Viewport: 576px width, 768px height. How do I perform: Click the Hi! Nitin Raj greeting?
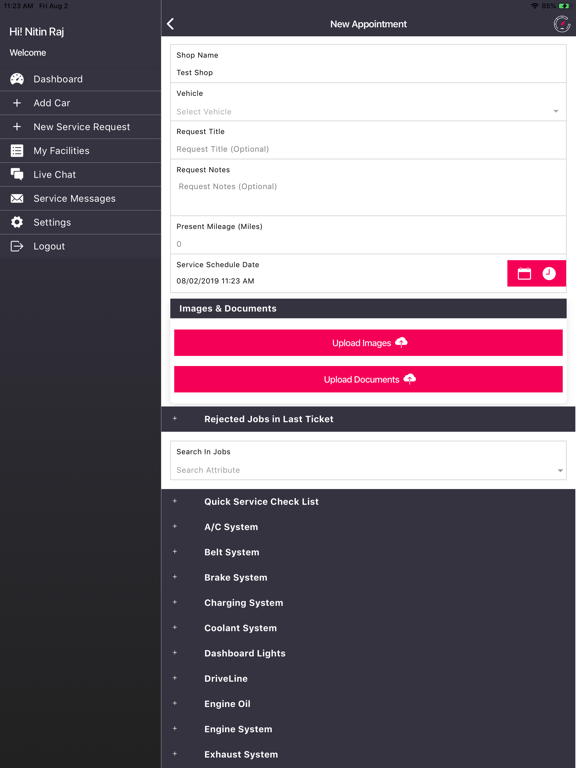(37, 32)
